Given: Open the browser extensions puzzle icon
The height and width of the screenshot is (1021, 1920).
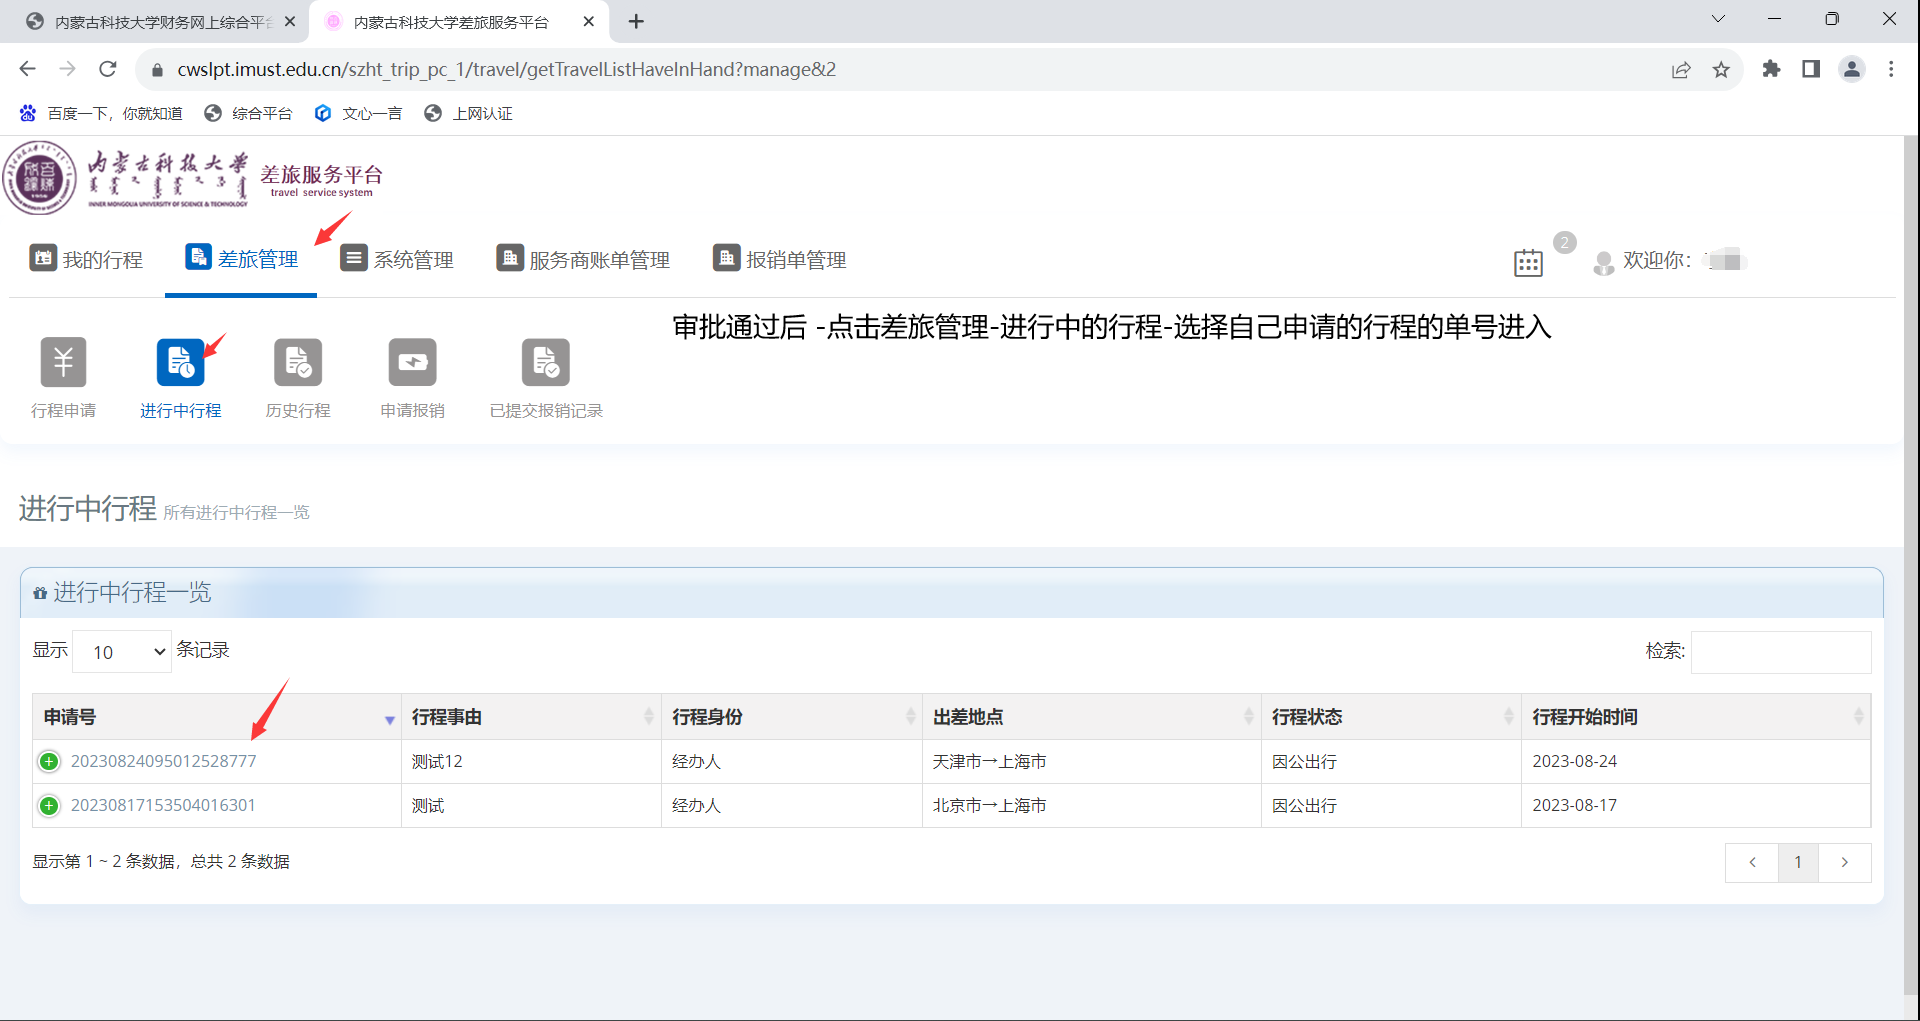Looking at the screenshot, I should (x=1771, y=69).
